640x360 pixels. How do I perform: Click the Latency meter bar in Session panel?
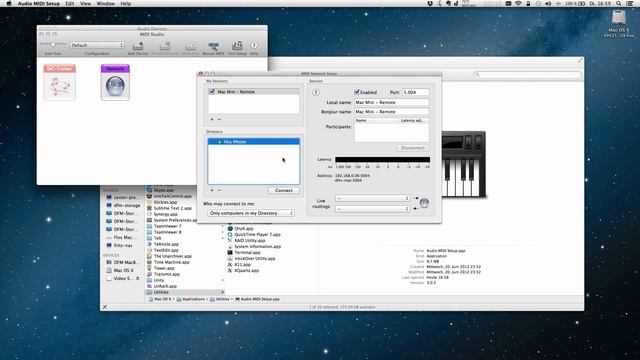382,160
